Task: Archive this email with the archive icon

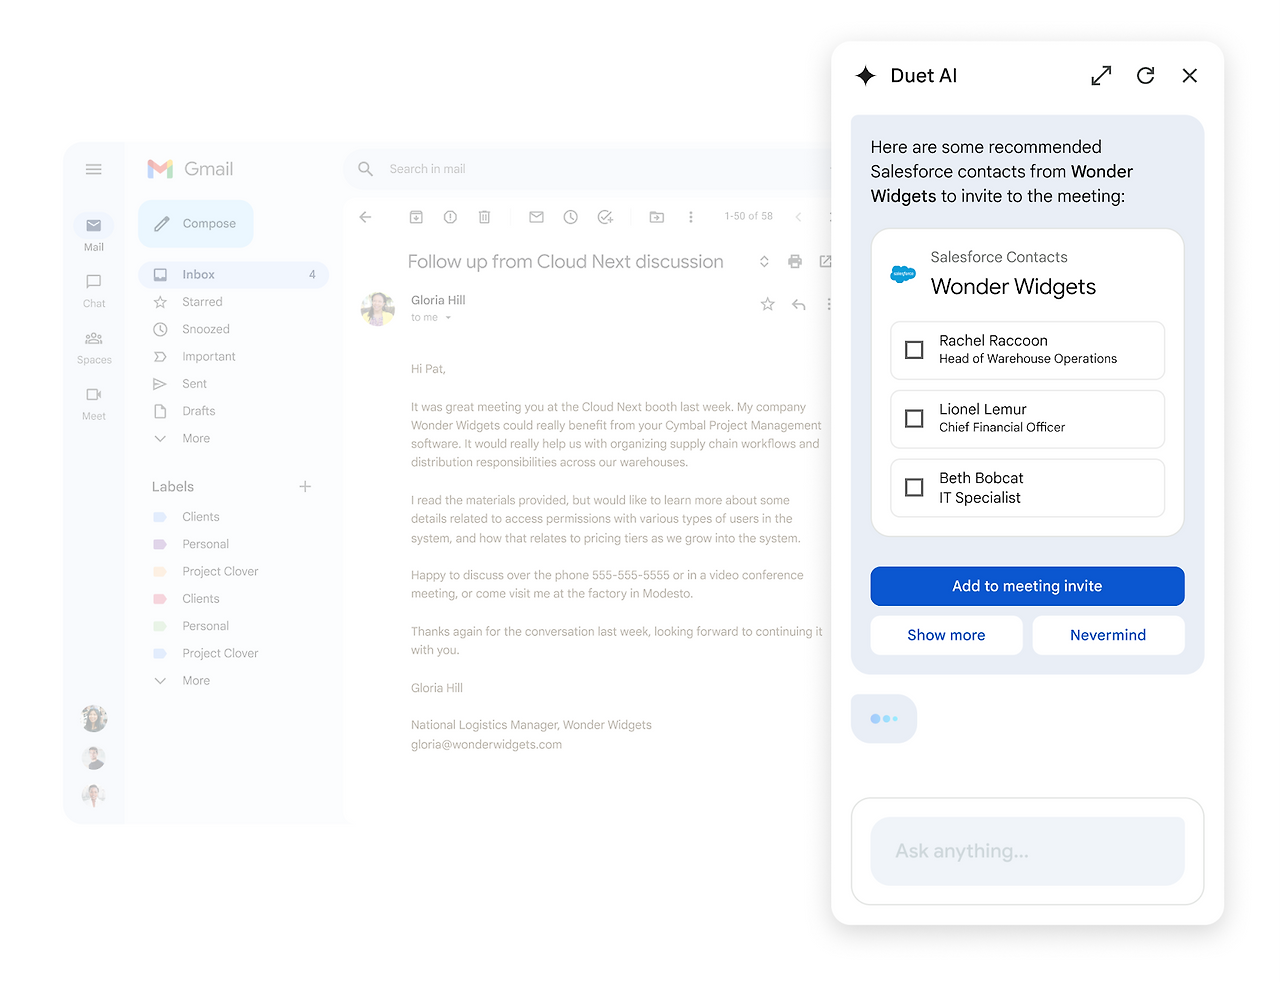Action: [x=417, y=217]
